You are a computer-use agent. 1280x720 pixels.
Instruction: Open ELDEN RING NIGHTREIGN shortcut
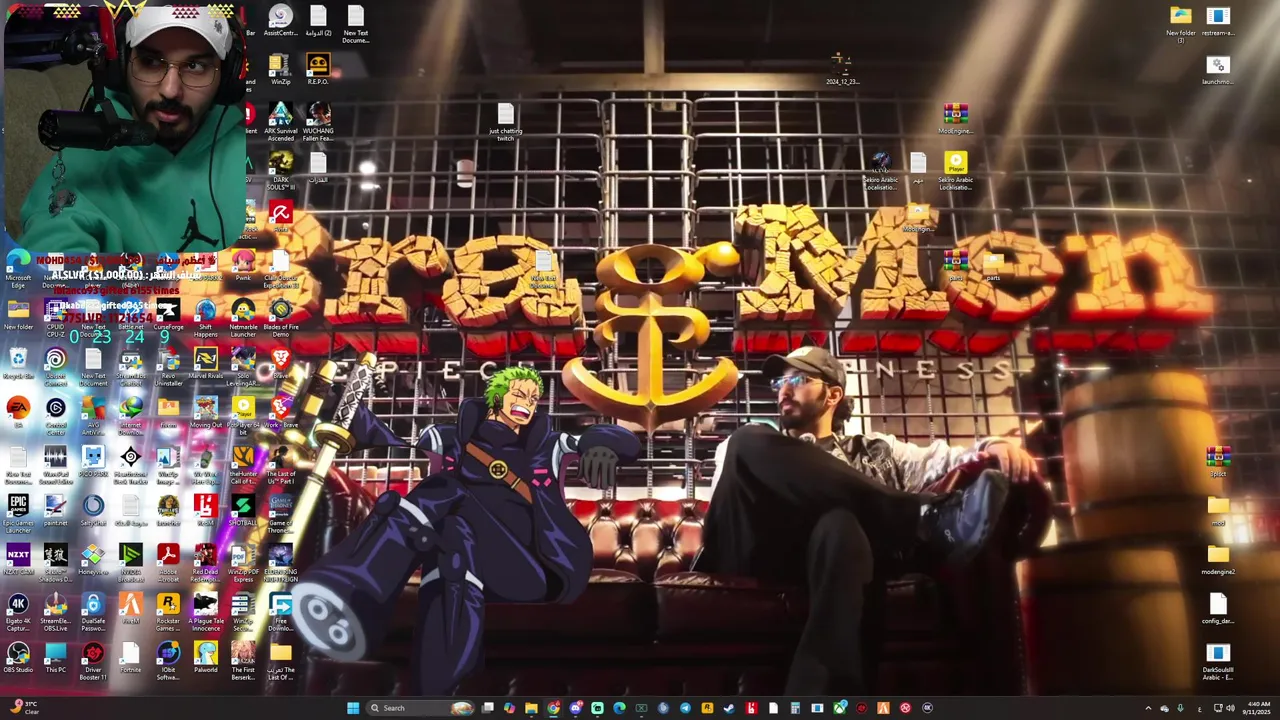coord(281,562)
